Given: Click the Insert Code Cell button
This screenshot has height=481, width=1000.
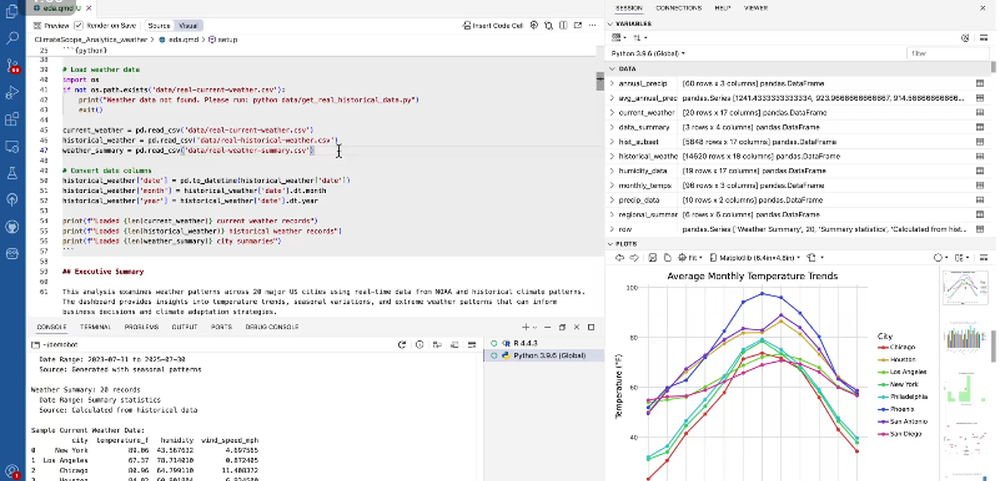Looking at the screenshot, I should coord(495,25).
